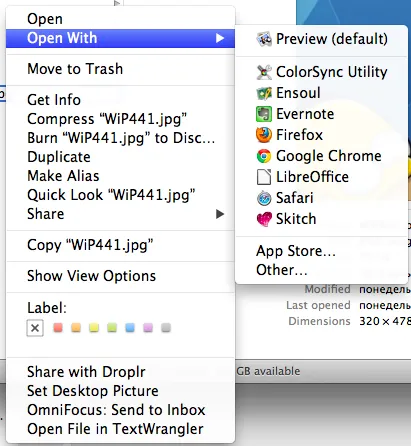The image size is (411, 446).
Task: Choose Other… application option
Action: click(321, 270)
